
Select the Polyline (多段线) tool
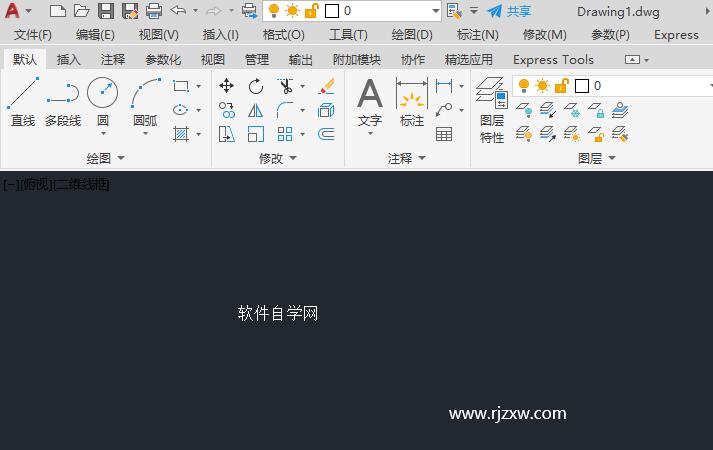(x=63, y=102)
